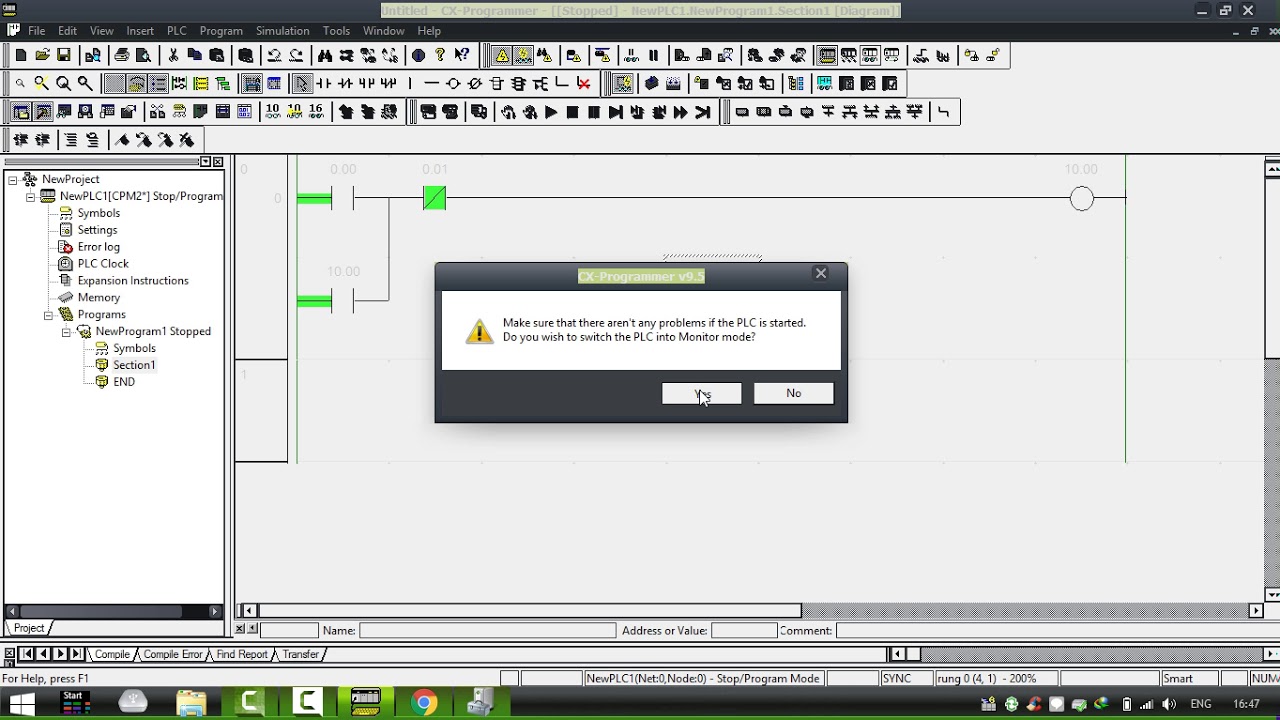Select the arrow Selection mode tool
The image size is (1280, 720).
(302, 84)
